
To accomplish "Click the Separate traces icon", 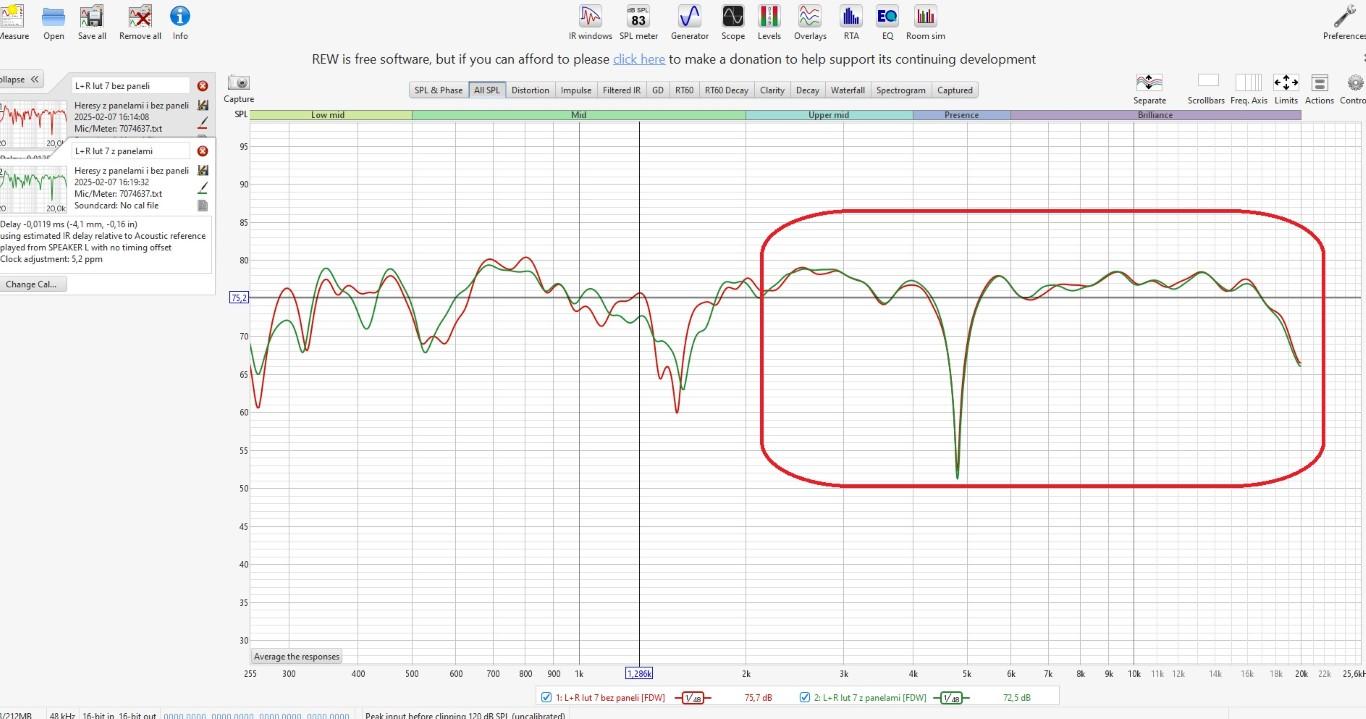I will pyautogui.click(x=1149, y=83).
